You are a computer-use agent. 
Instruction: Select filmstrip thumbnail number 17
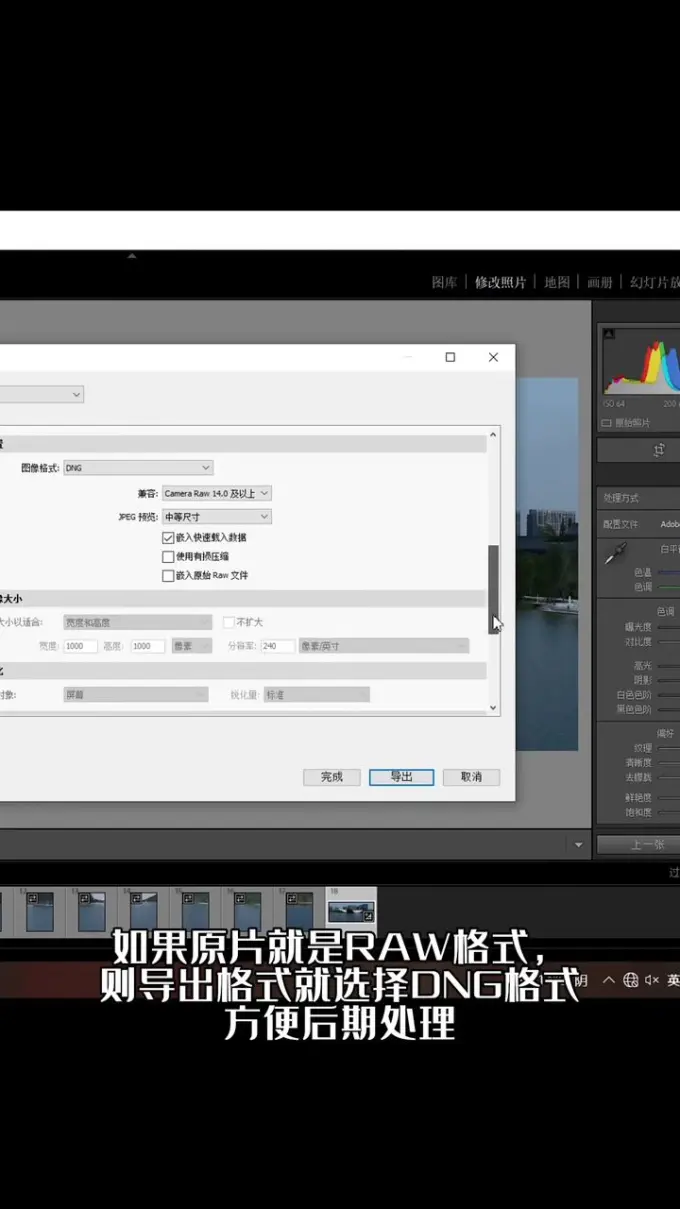[x=299, y=912]
